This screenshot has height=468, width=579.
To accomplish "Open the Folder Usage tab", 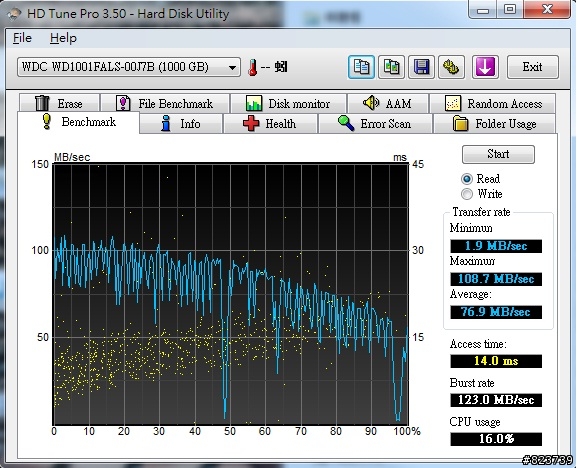I will [494, 123].
